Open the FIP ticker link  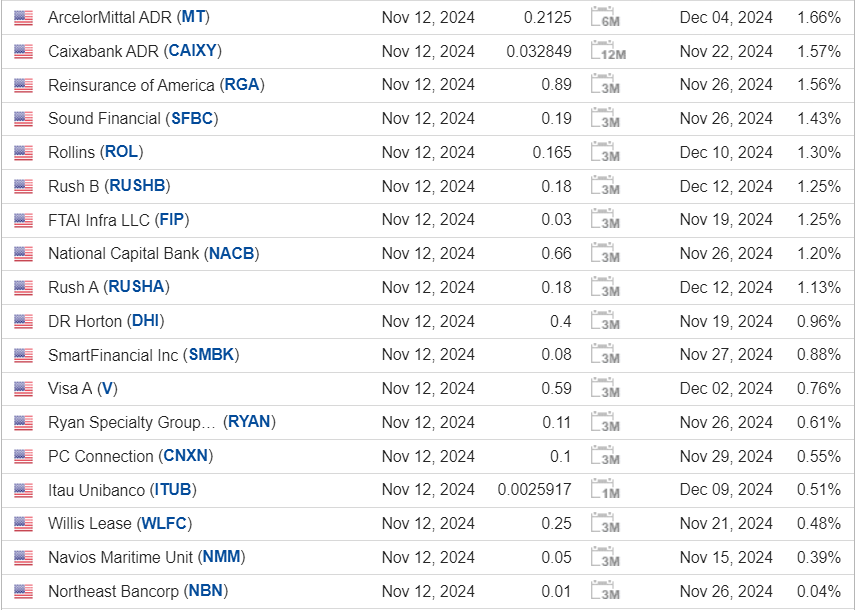pos(172,220)
